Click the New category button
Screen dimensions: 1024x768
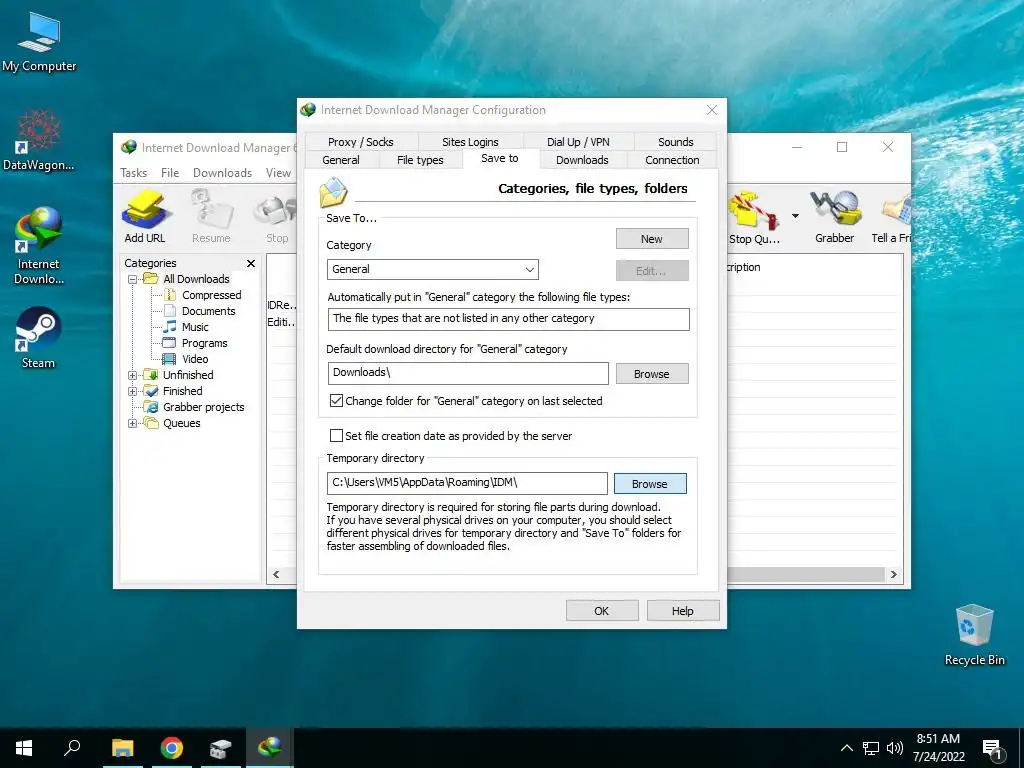(652, 238)
